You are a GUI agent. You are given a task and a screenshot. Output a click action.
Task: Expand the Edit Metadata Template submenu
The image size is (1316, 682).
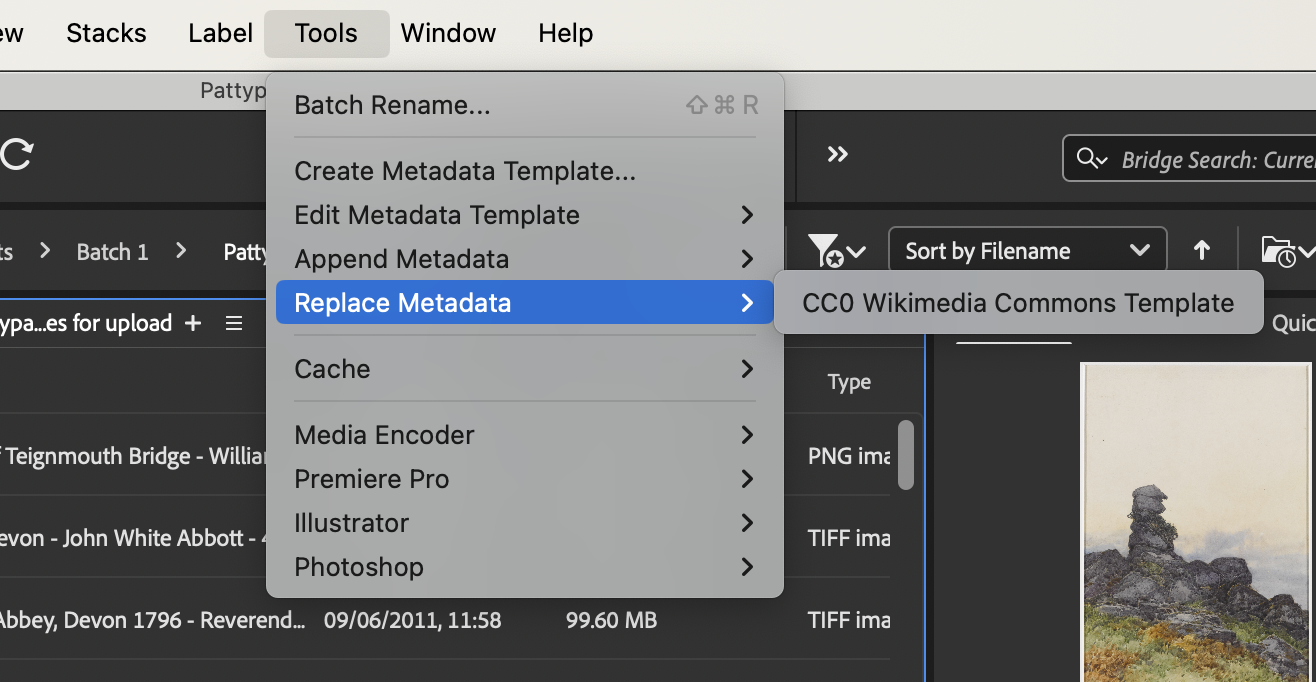pyautogui.click(x=525, y=215)
